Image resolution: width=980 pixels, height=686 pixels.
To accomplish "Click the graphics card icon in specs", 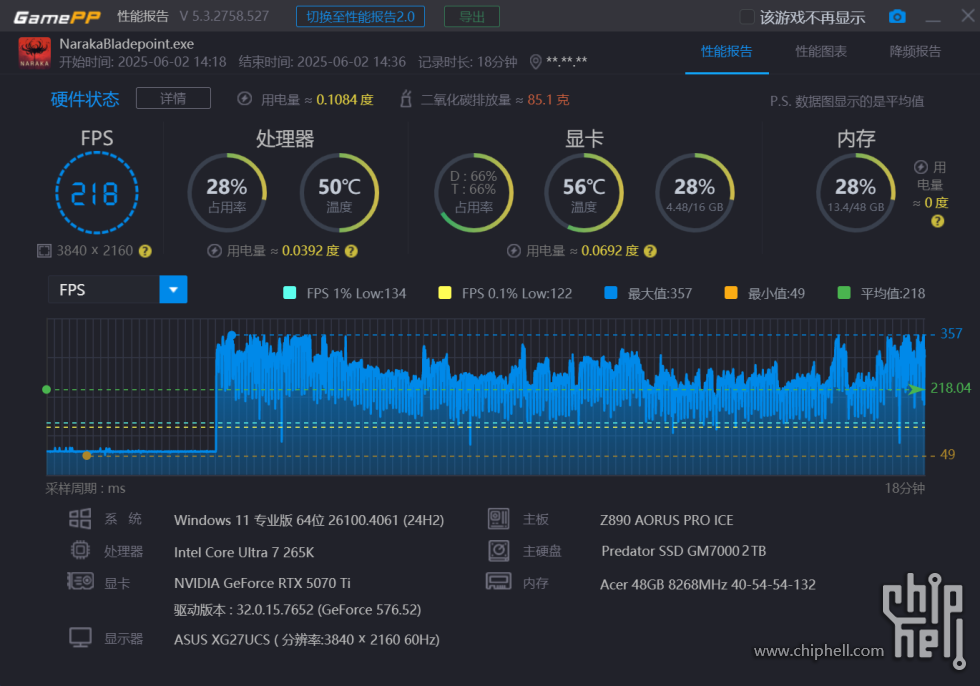I will point(81,581).
